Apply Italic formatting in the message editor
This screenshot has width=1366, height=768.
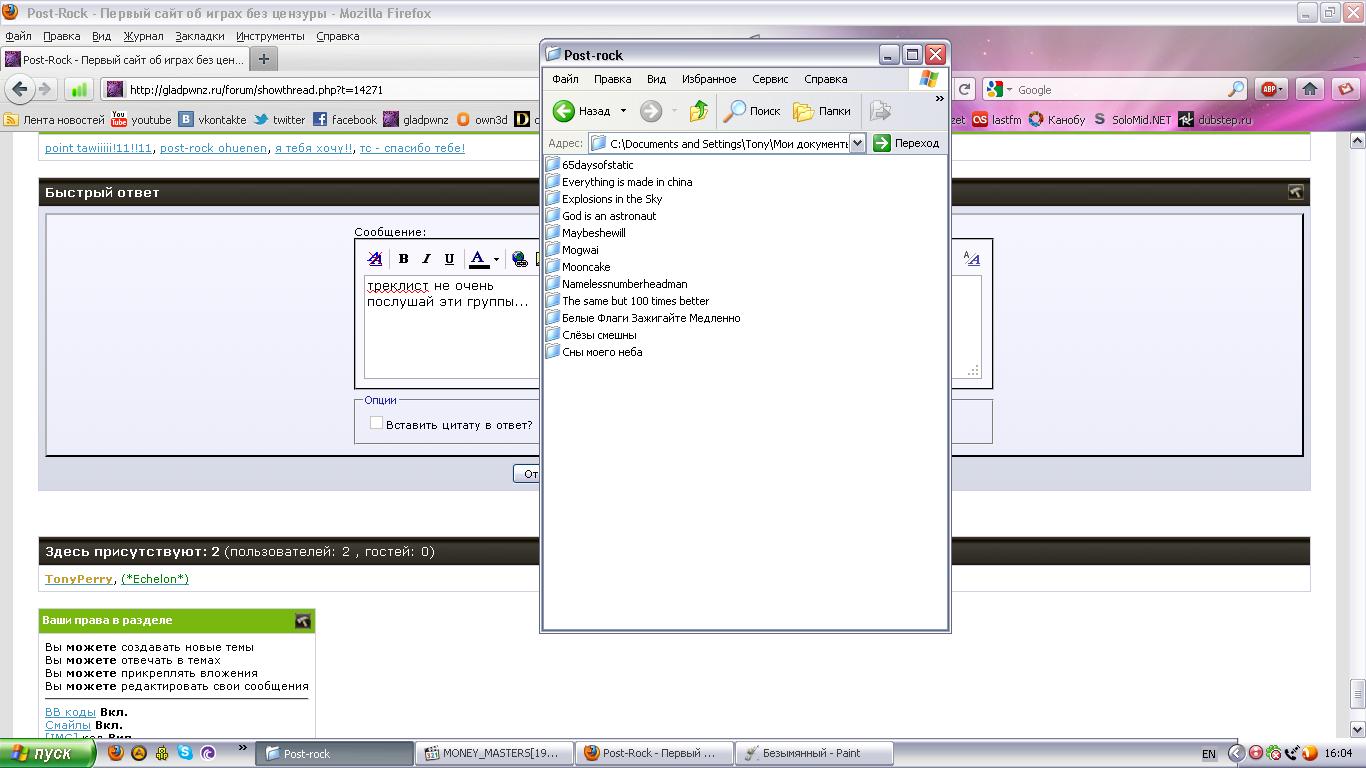[x=426, y=259]
